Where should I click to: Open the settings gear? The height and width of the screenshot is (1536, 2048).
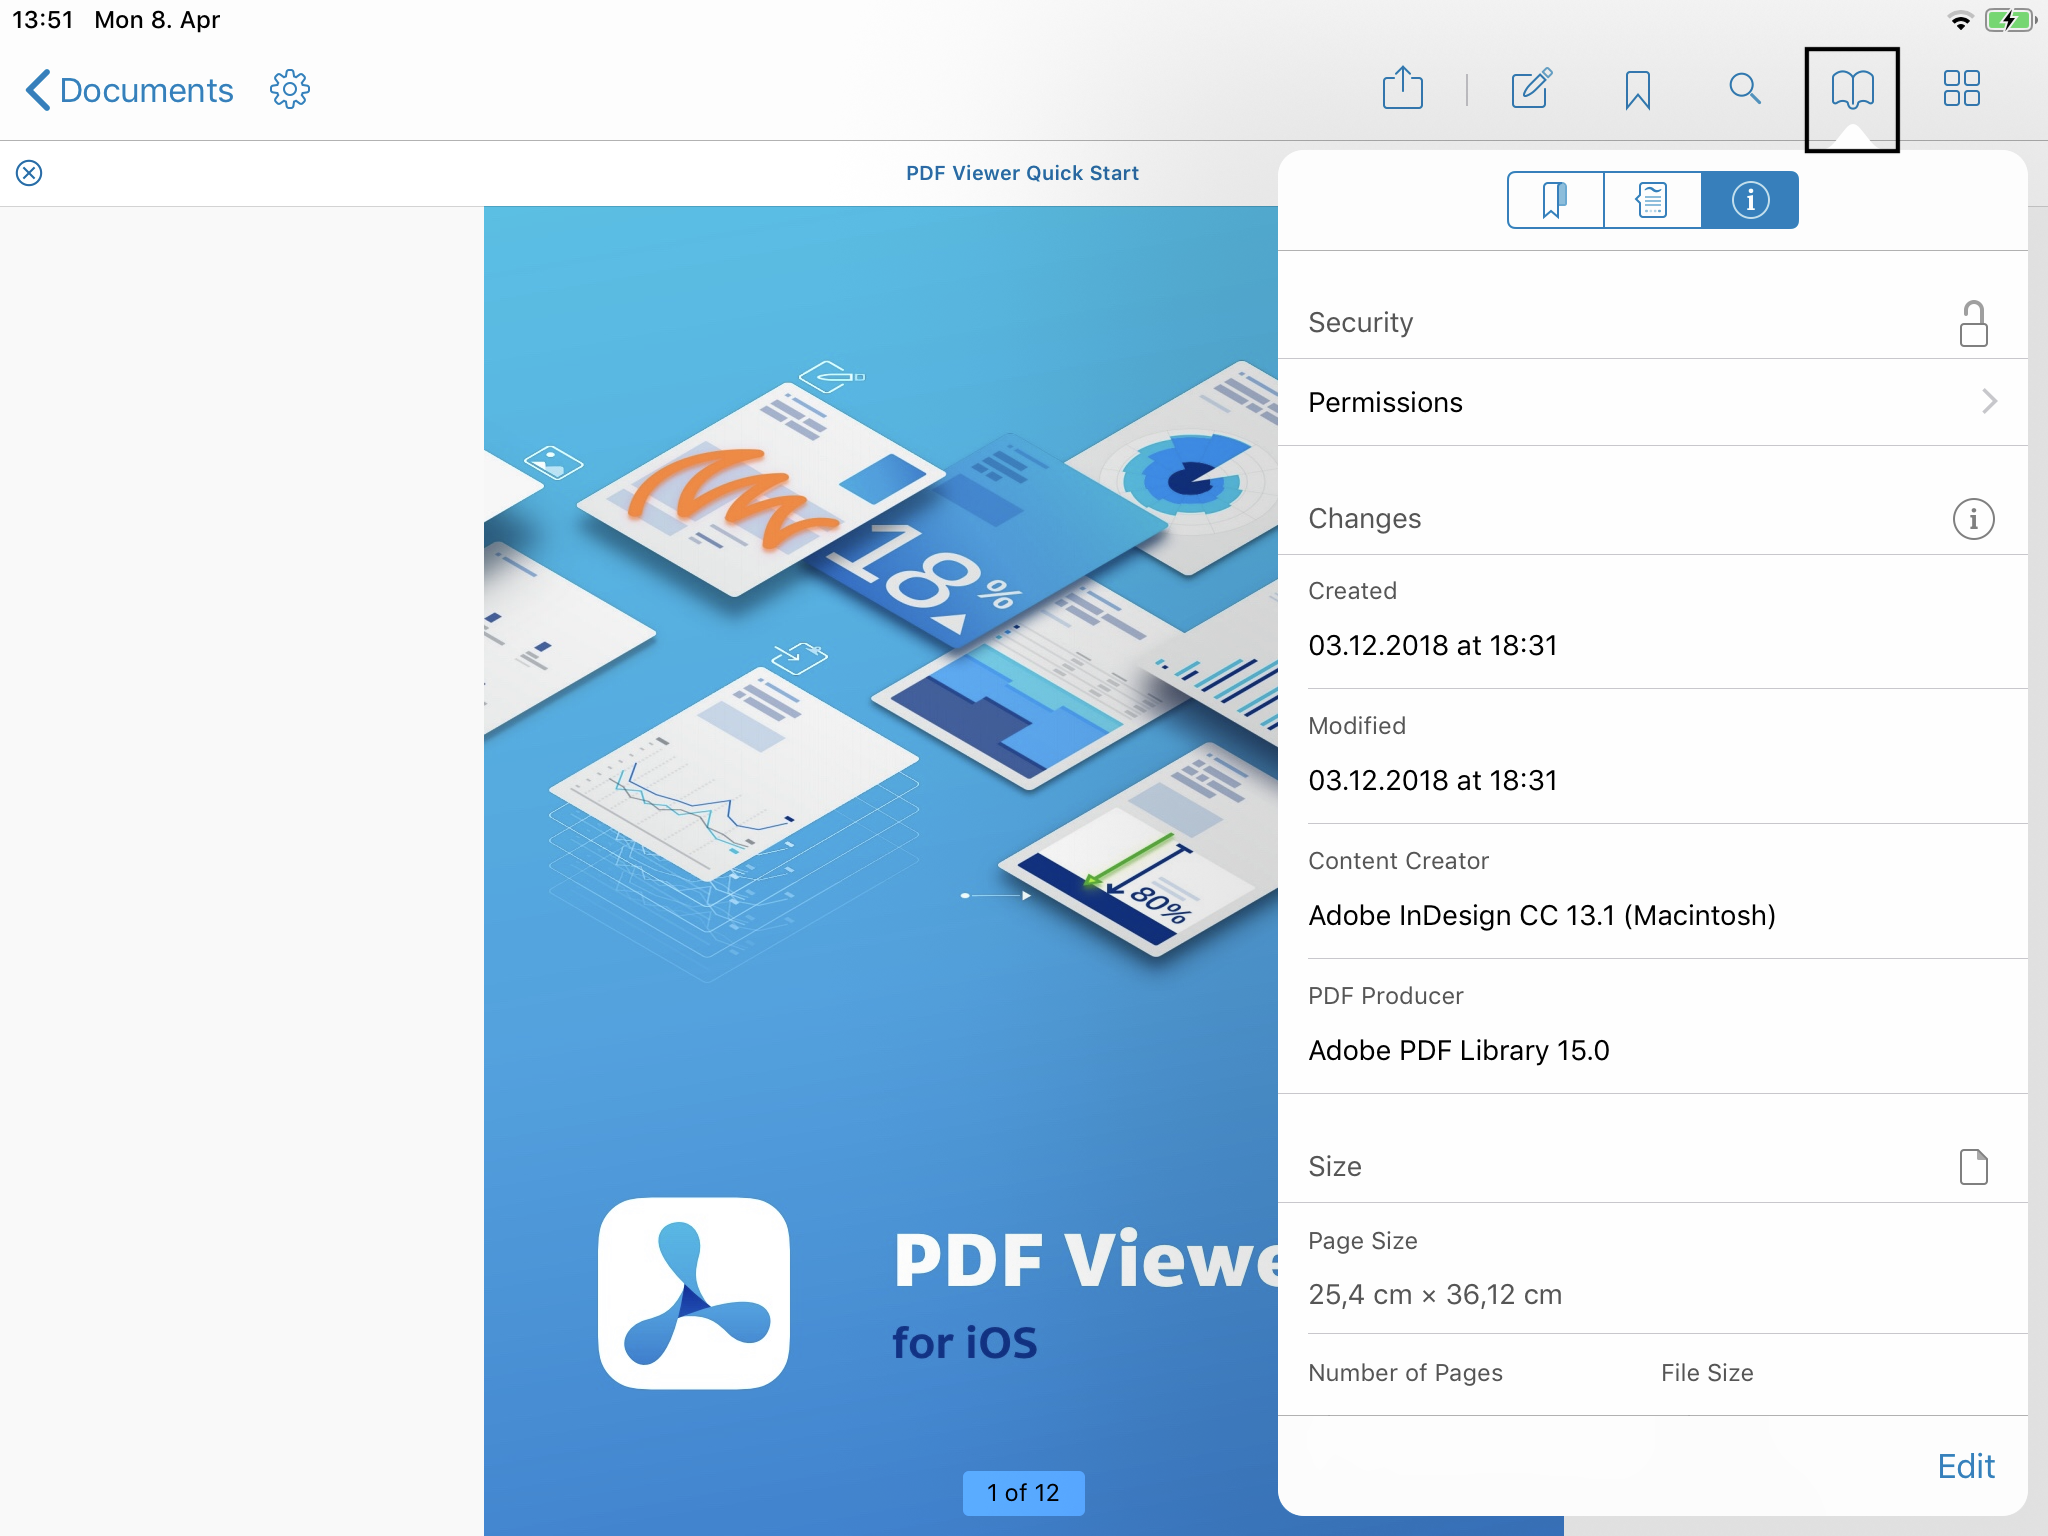[290, 90]
